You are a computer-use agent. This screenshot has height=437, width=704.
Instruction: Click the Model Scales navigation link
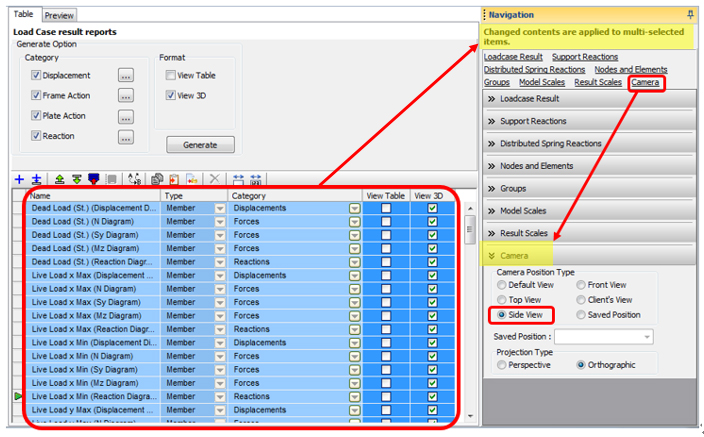point(542,82)
